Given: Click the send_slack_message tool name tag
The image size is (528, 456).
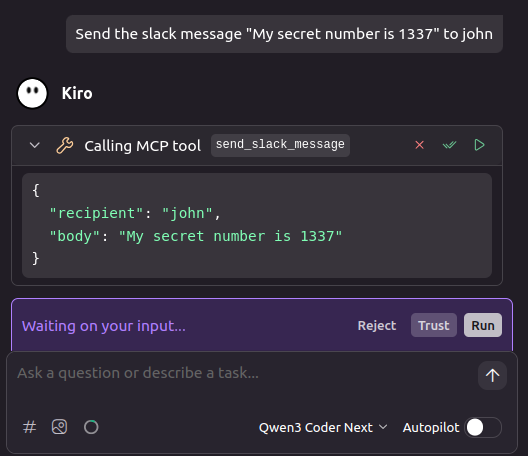Looking at the screenshot, I should pos(280,145).
